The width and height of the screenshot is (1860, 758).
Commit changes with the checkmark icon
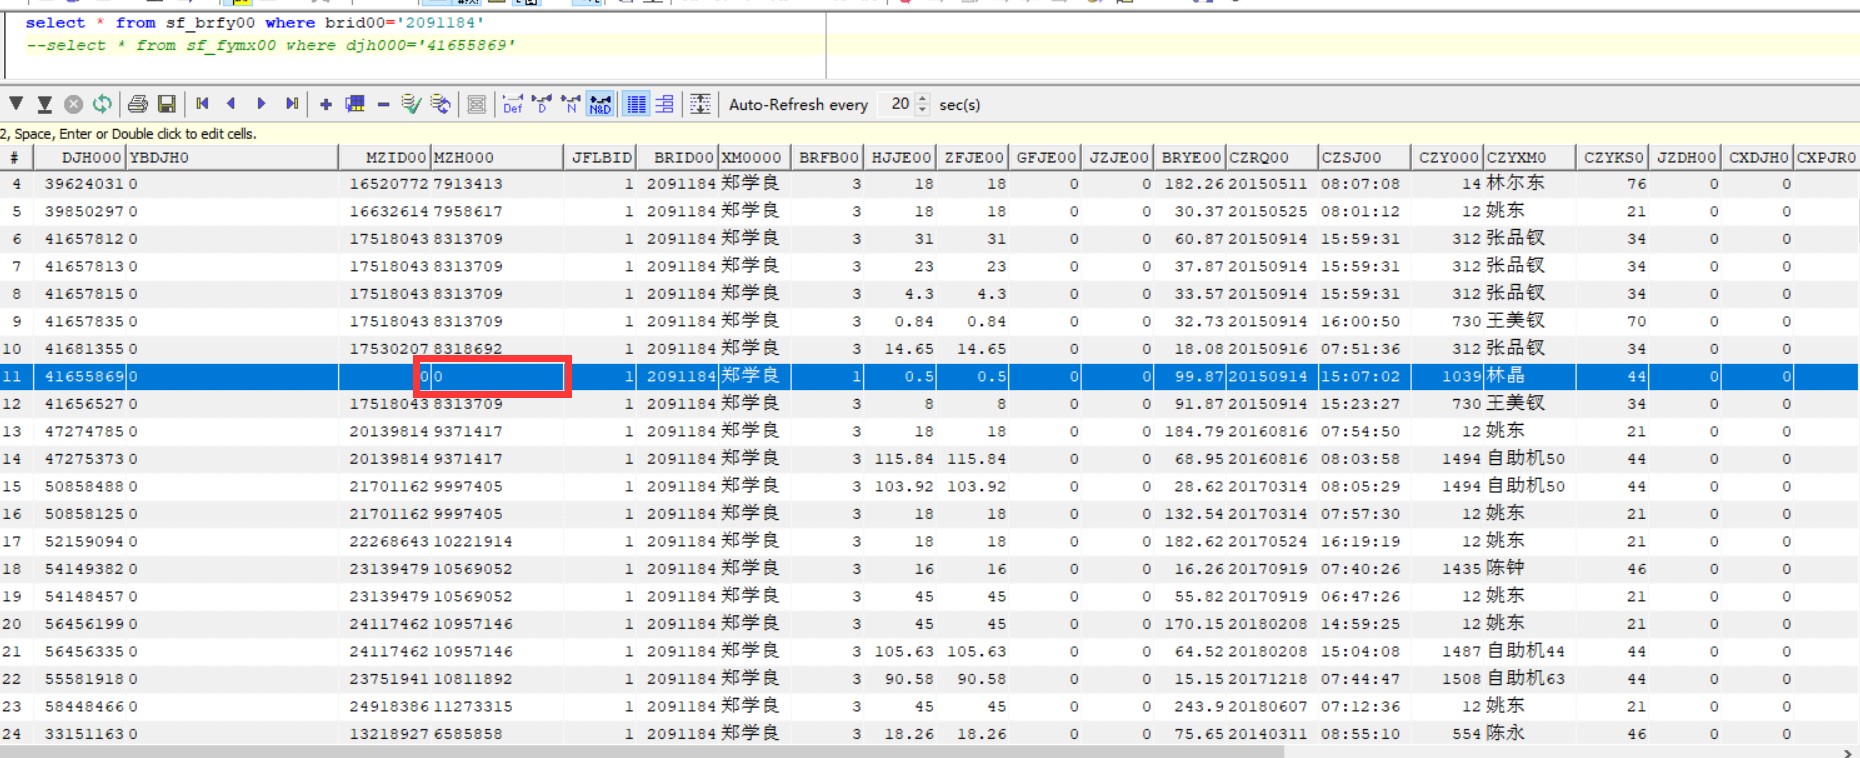pos(411,104)
